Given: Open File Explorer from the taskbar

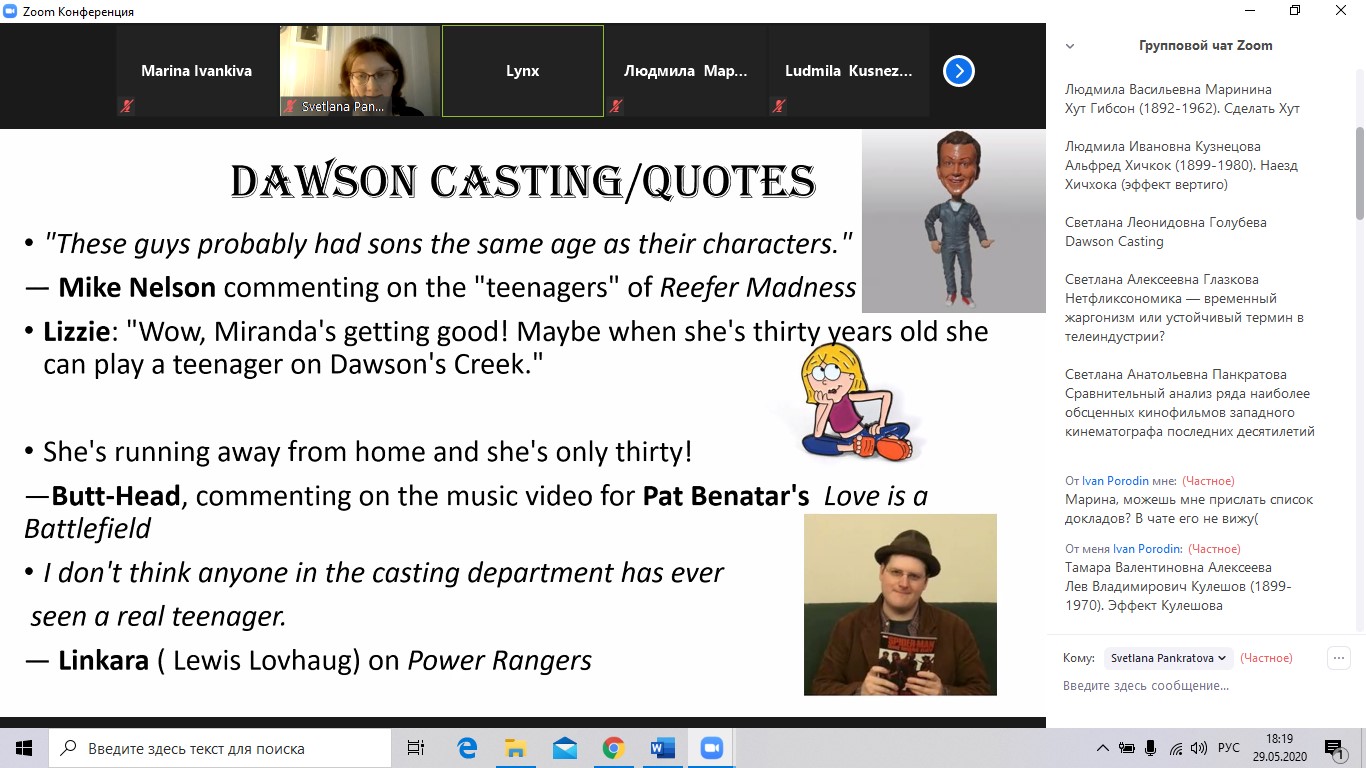Looking at the screenshot, I should coord(516,748).
